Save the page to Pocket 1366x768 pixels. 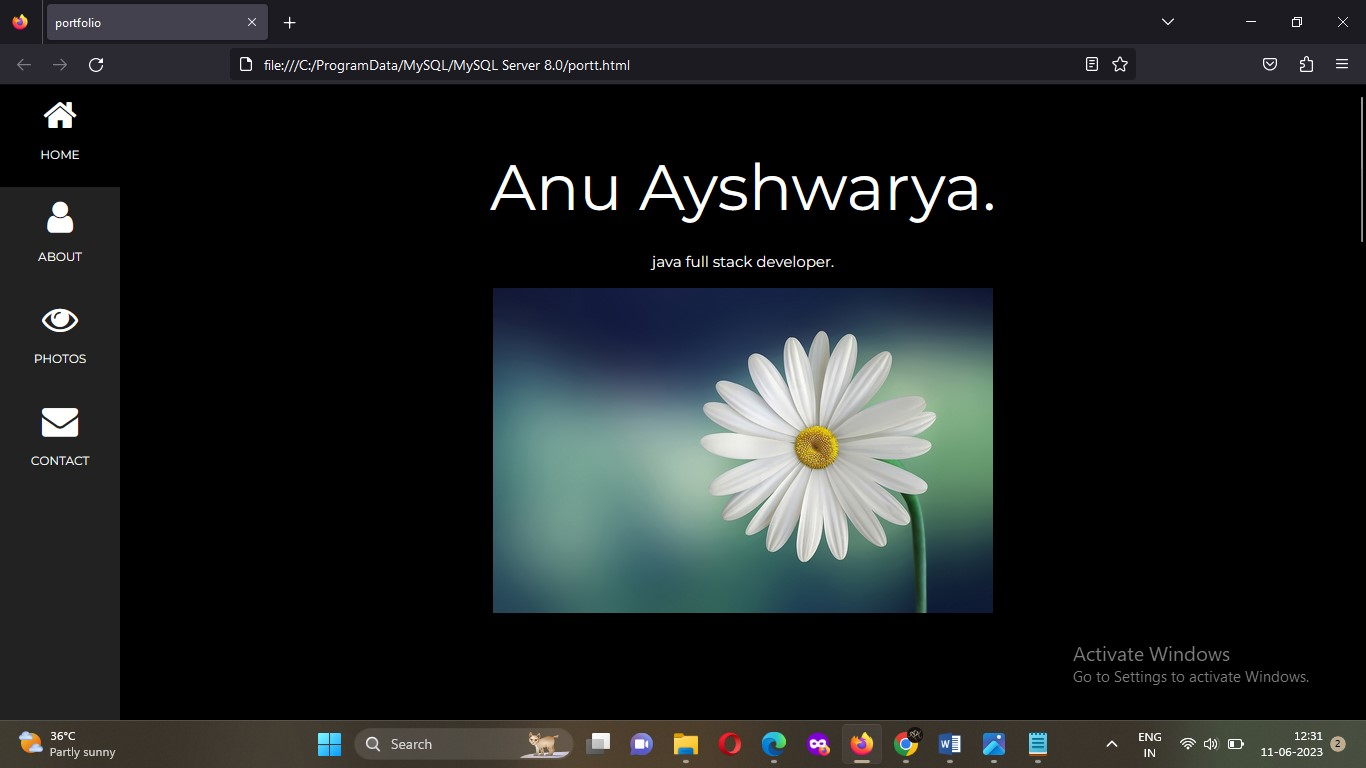pos(1270,64)
